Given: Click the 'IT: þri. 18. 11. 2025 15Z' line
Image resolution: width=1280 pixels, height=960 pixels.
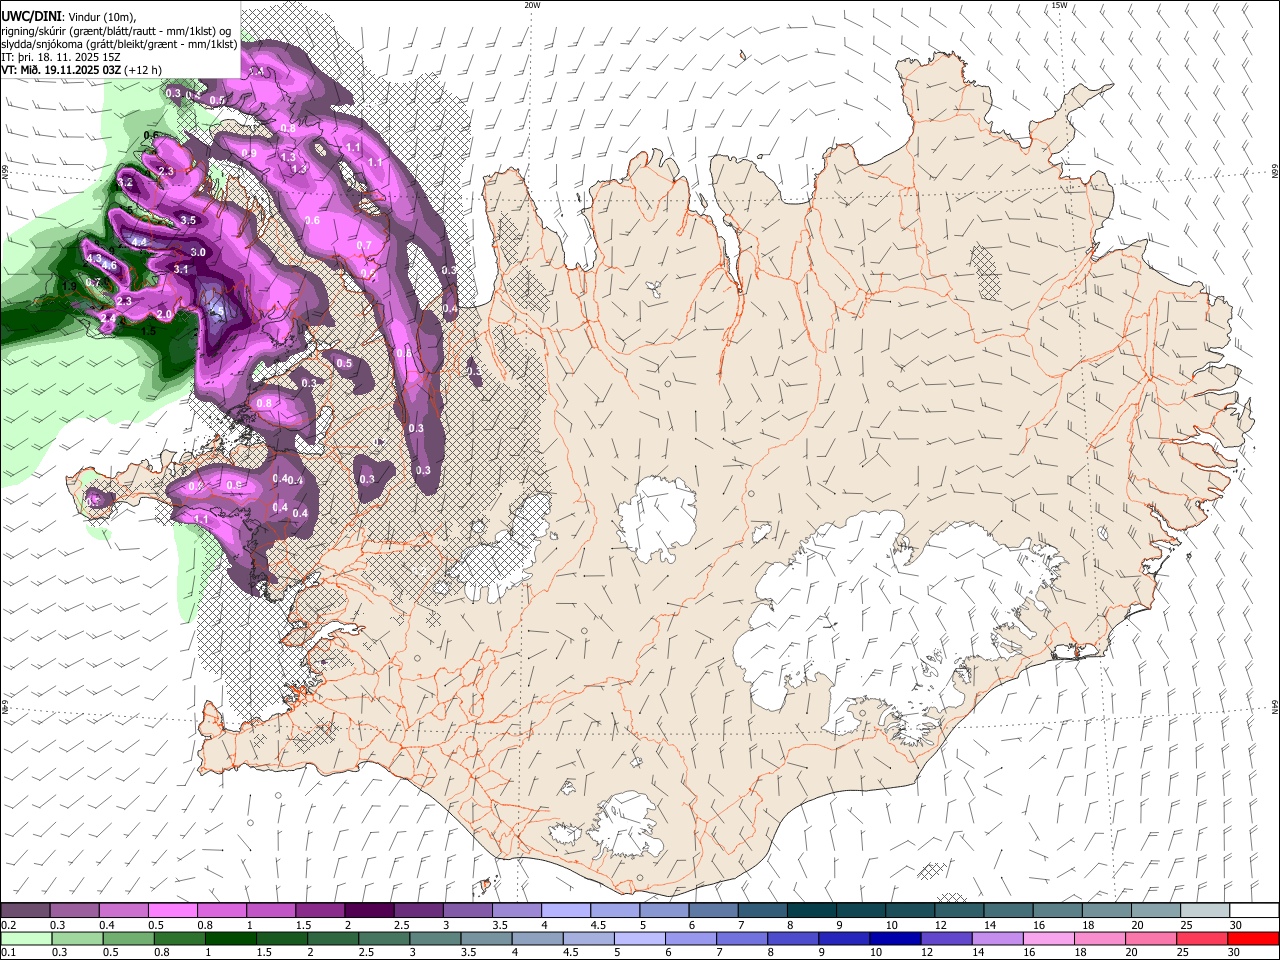Looking at the screenshot, I should [x=61, y=57].
